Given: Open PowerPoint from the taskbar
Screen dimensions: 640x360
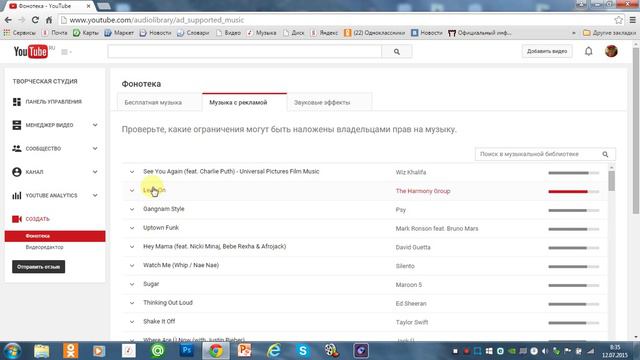Looking at the screenshot, I should [244, 351].
